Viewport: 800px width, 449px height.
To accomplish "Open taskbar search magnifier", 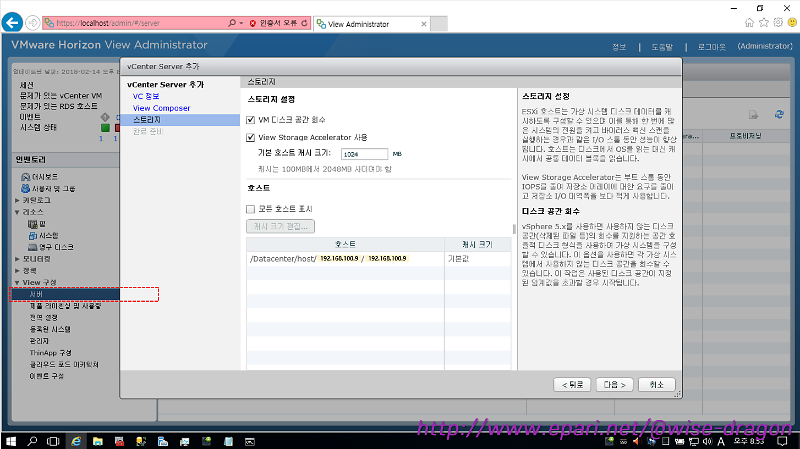I will [32, 441].
